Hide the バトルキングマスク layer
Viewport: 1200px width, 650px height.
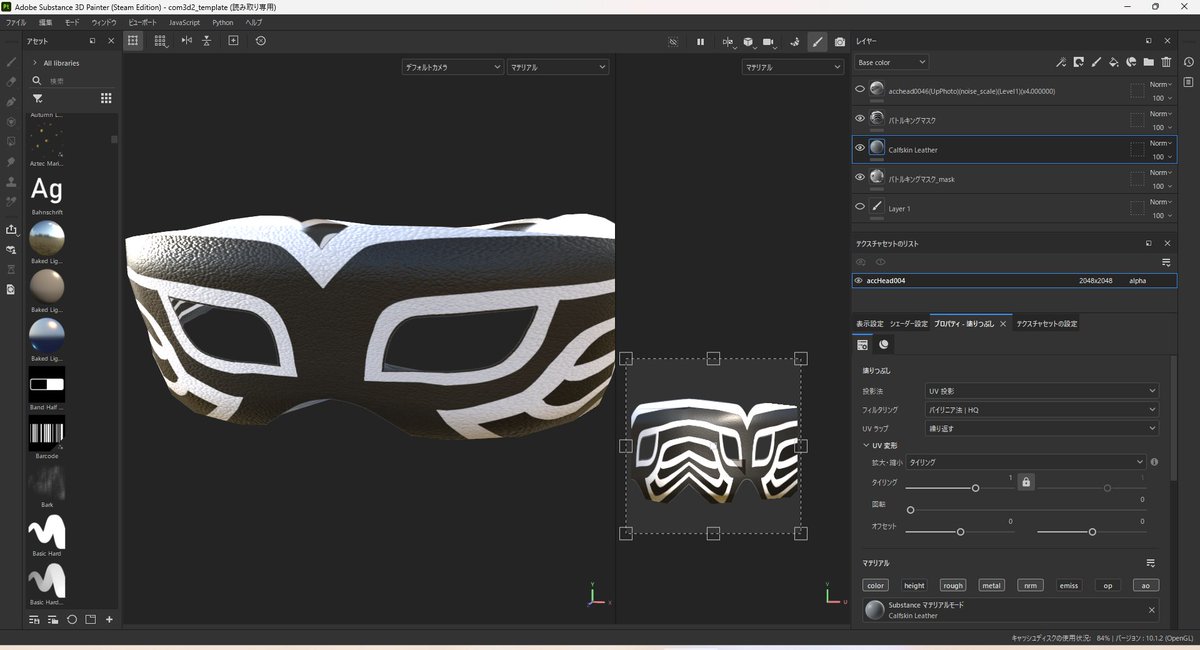tap(859, 119)
